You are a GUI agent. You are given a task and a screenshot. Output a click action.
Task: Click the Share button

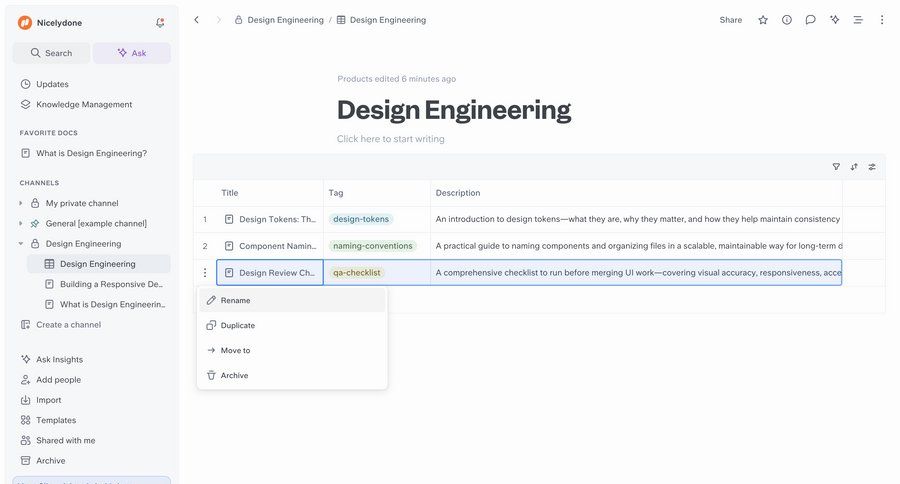(730, 20)
